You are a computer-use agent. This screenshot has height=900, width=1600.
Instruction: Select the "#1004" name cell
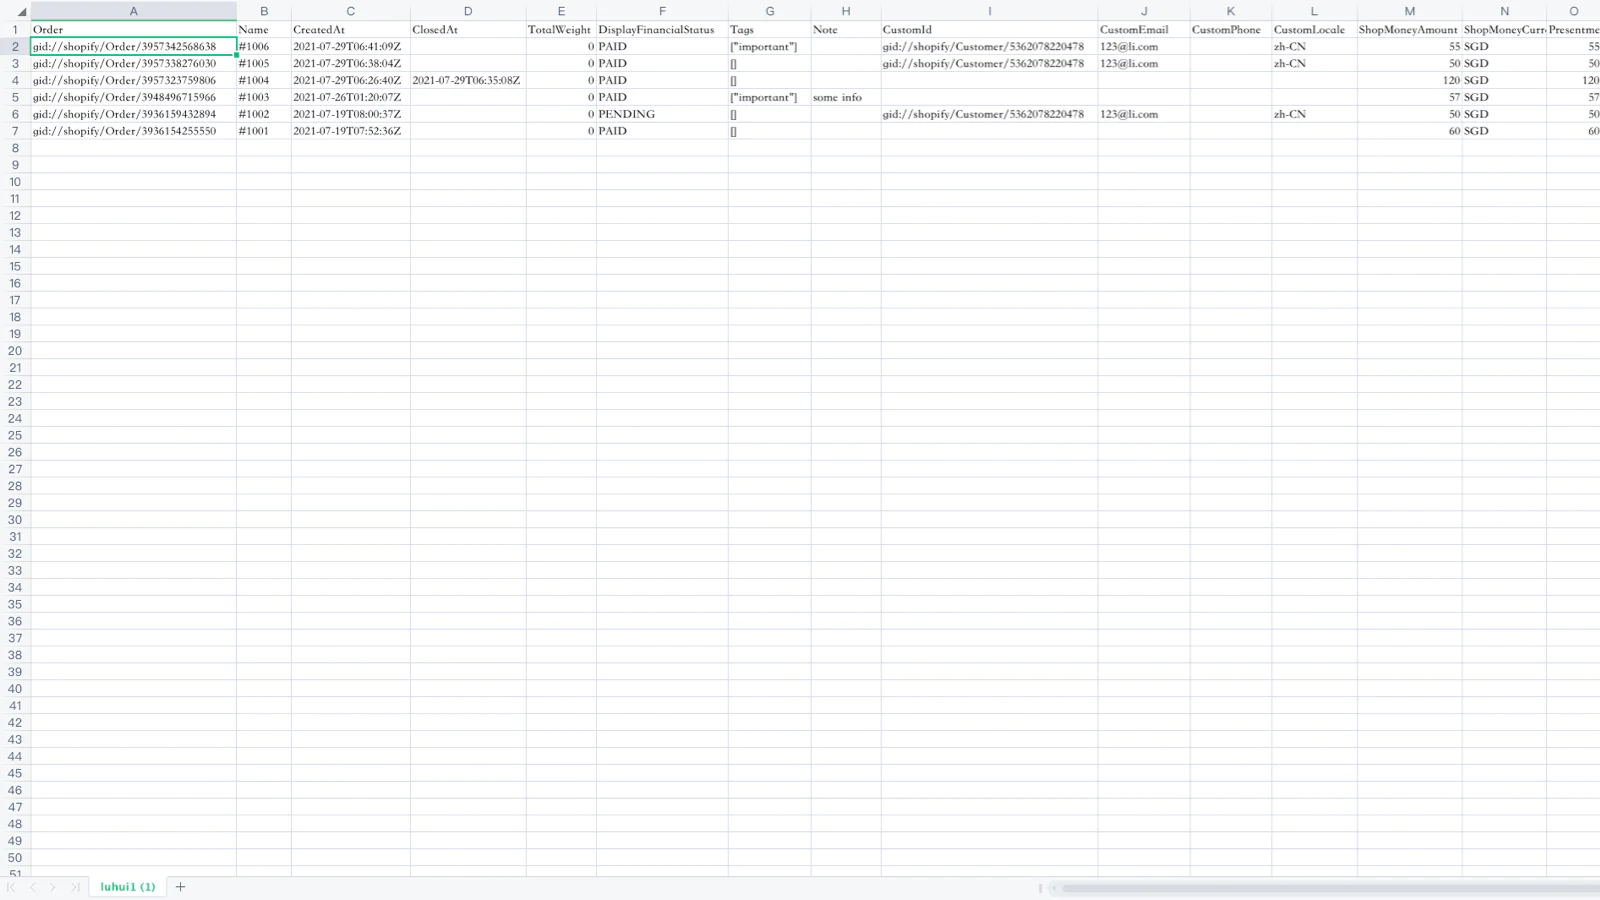[264, 80]
